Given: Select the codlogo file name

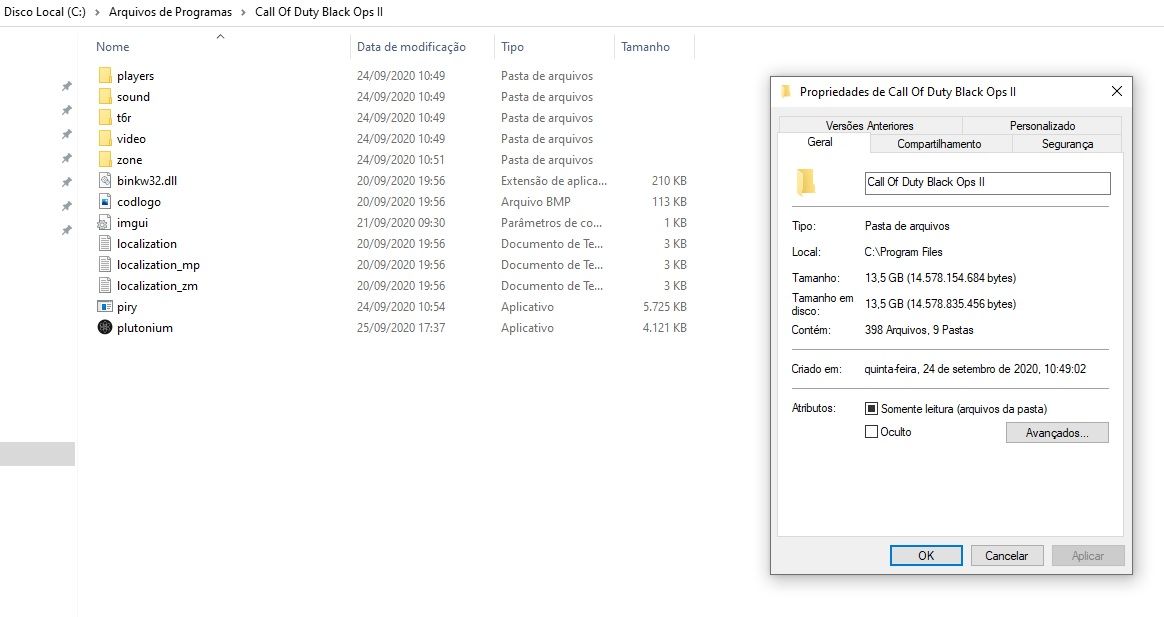Looking at the screenshot, I should [x=139, y=202].
